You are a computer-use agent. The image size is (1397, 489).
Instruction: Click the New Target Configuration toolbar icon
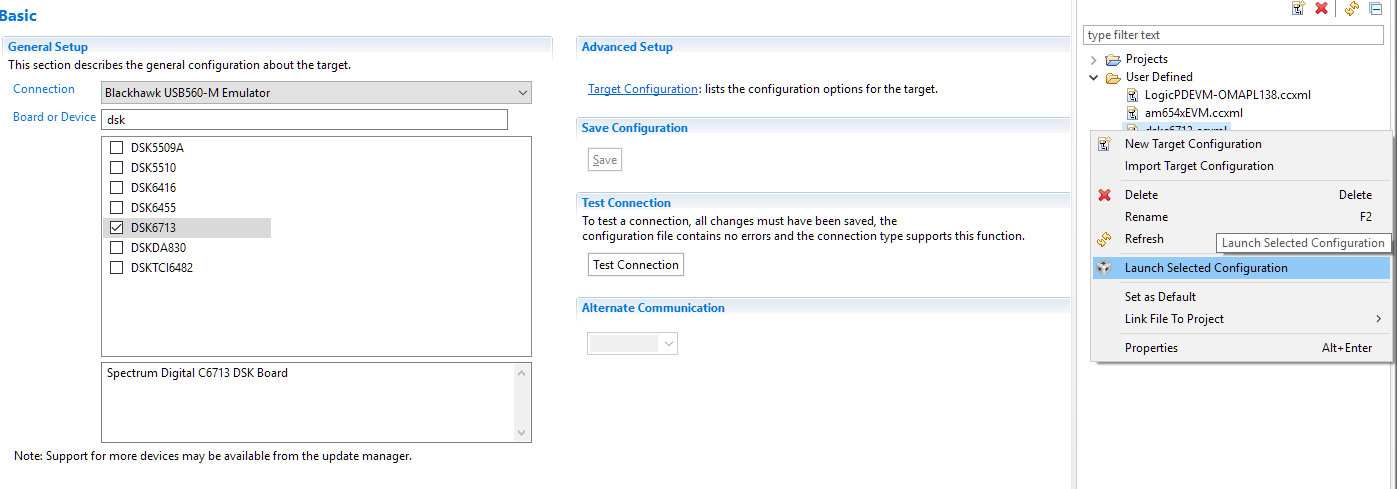1298,8
